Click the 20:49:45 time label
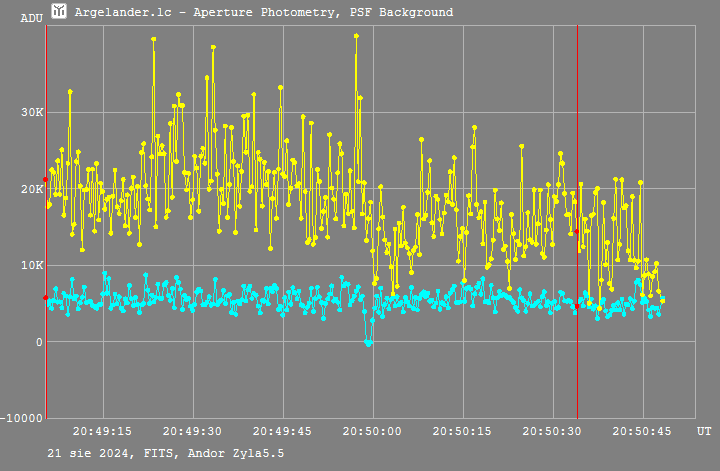Viewport: 720px width, 471px height. [x=282, y=432]
